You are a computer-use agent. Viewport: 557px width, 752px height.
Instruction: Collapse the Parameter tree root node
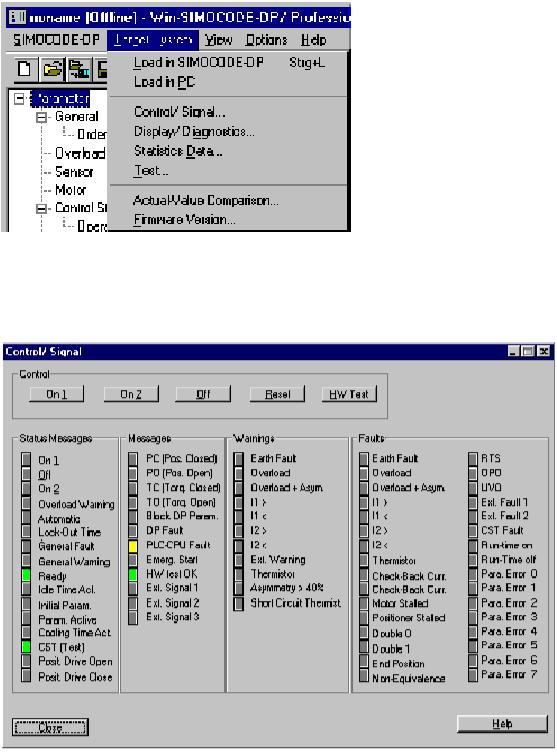(x=19, y=98)
